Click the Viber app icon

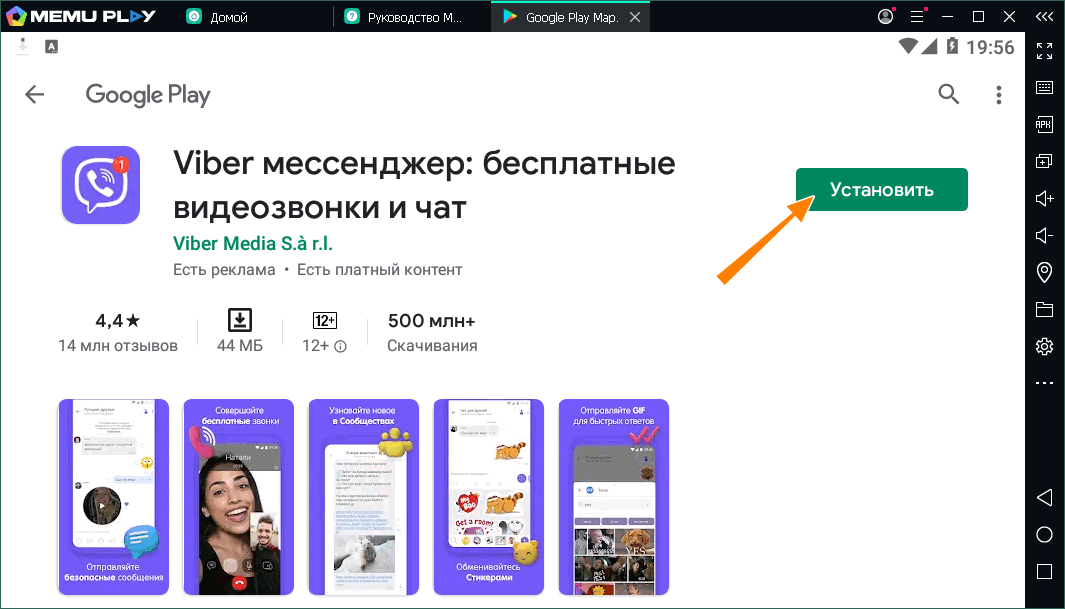coord(101,185)
